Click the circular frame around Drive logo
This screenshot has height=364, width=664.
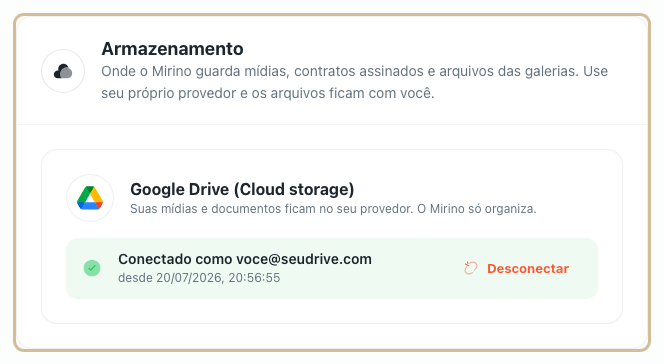point(90,198)
